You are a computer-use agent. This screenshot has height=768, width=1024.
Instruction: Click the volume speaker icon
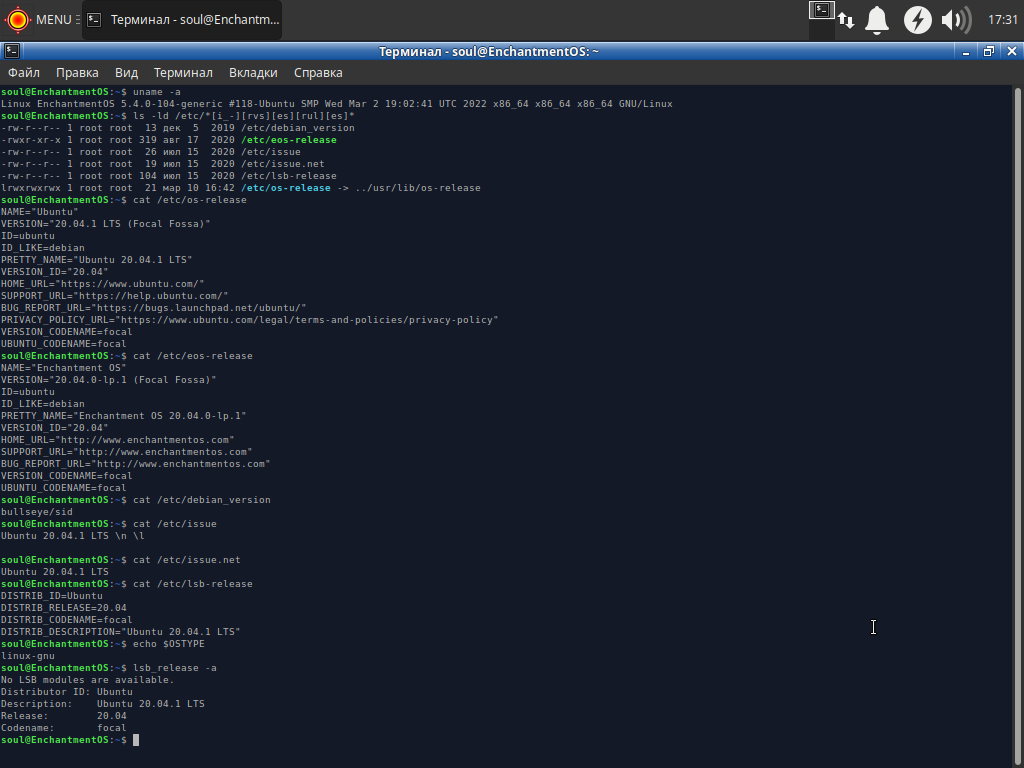(x=956, y=20)
